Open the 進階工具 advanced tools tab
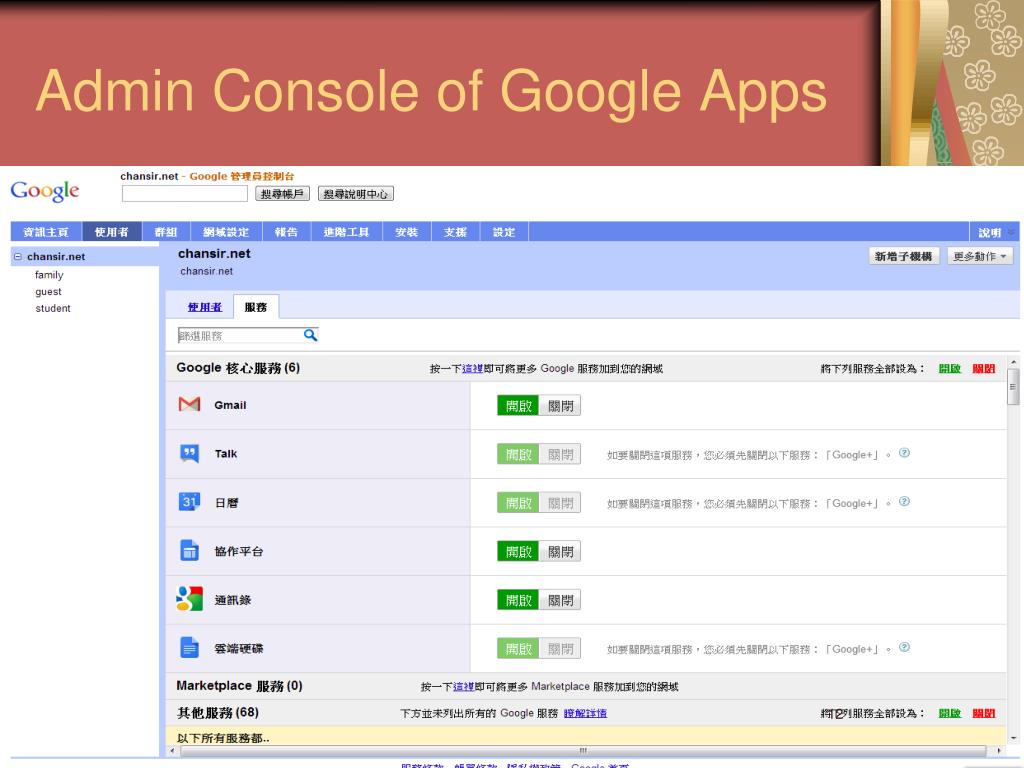 coord(346,232)
